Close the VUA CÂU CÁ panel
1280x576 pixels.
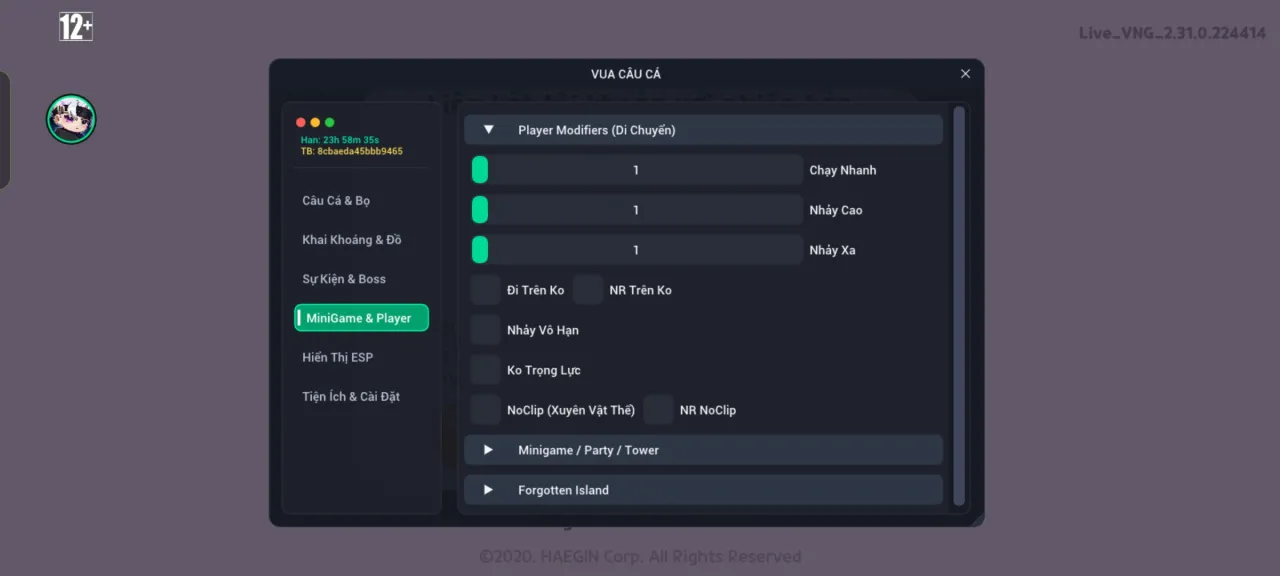pos(965,74)
